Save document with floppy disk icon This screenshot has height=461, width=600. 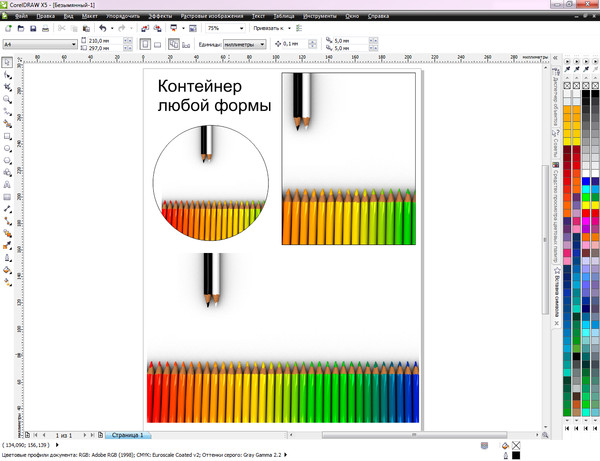33,28
